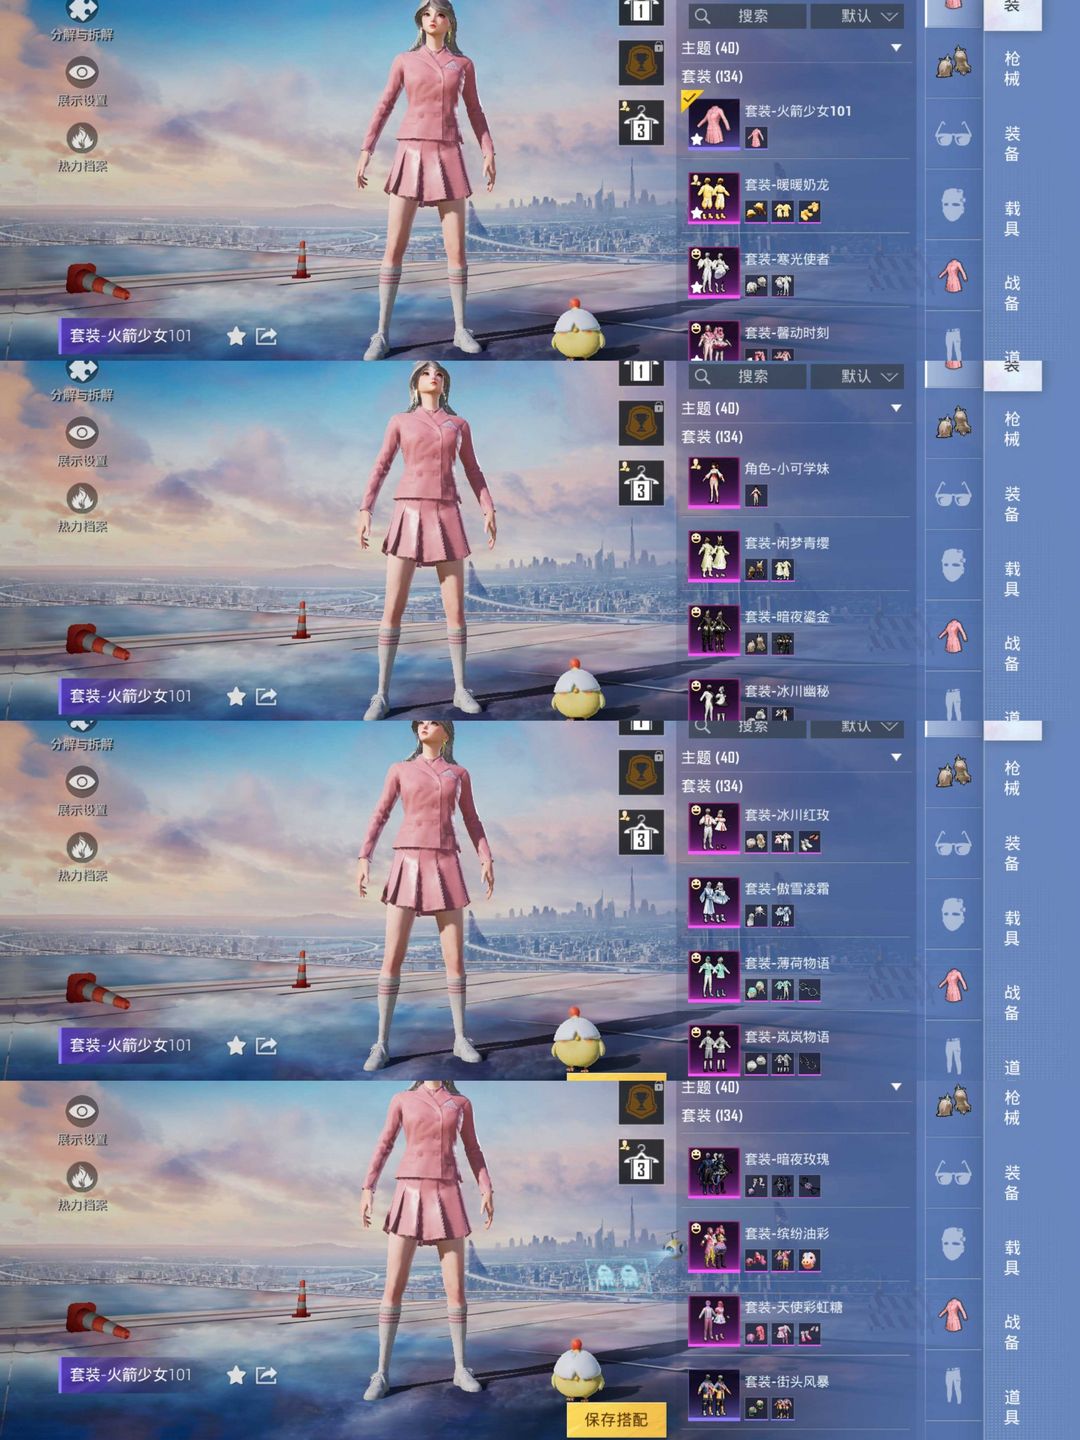Click the first item icon under 套装-闲梦青缨

pos(756,569)
